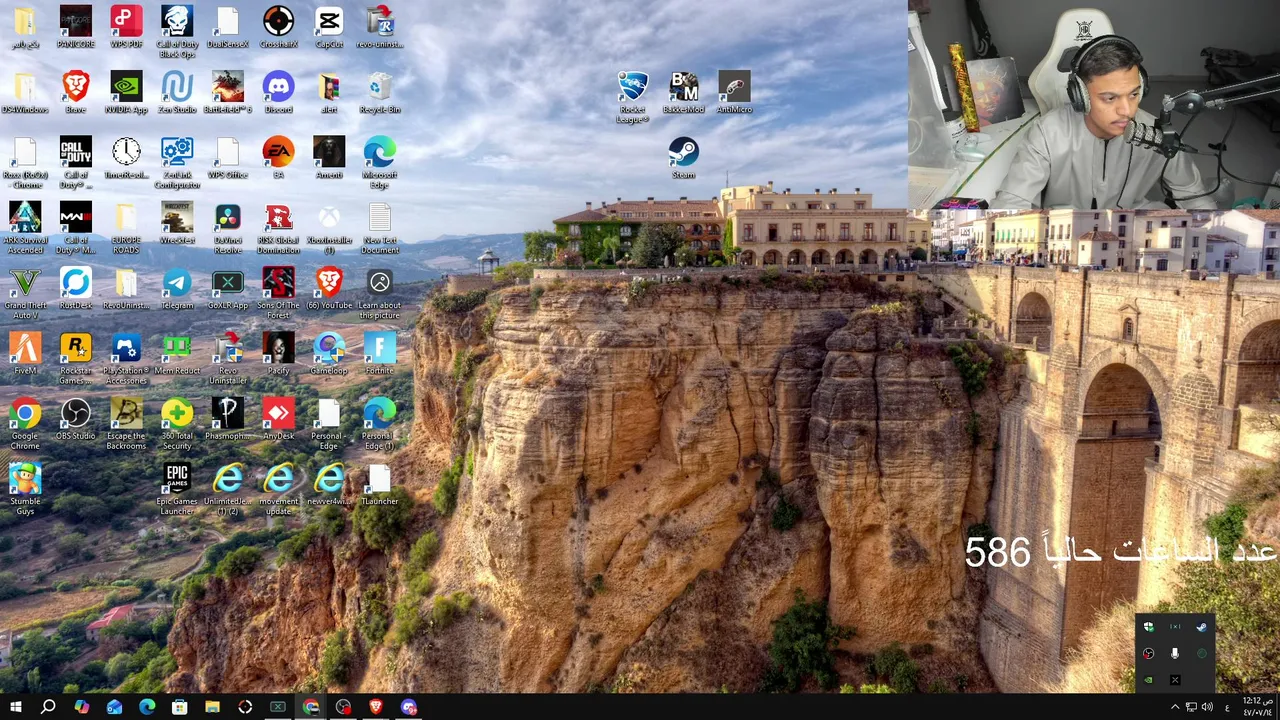Viewport: 1280px width, 720px height.
Task: Open the Google Chrome desktop icon
Action: click(x=25, y=422)
